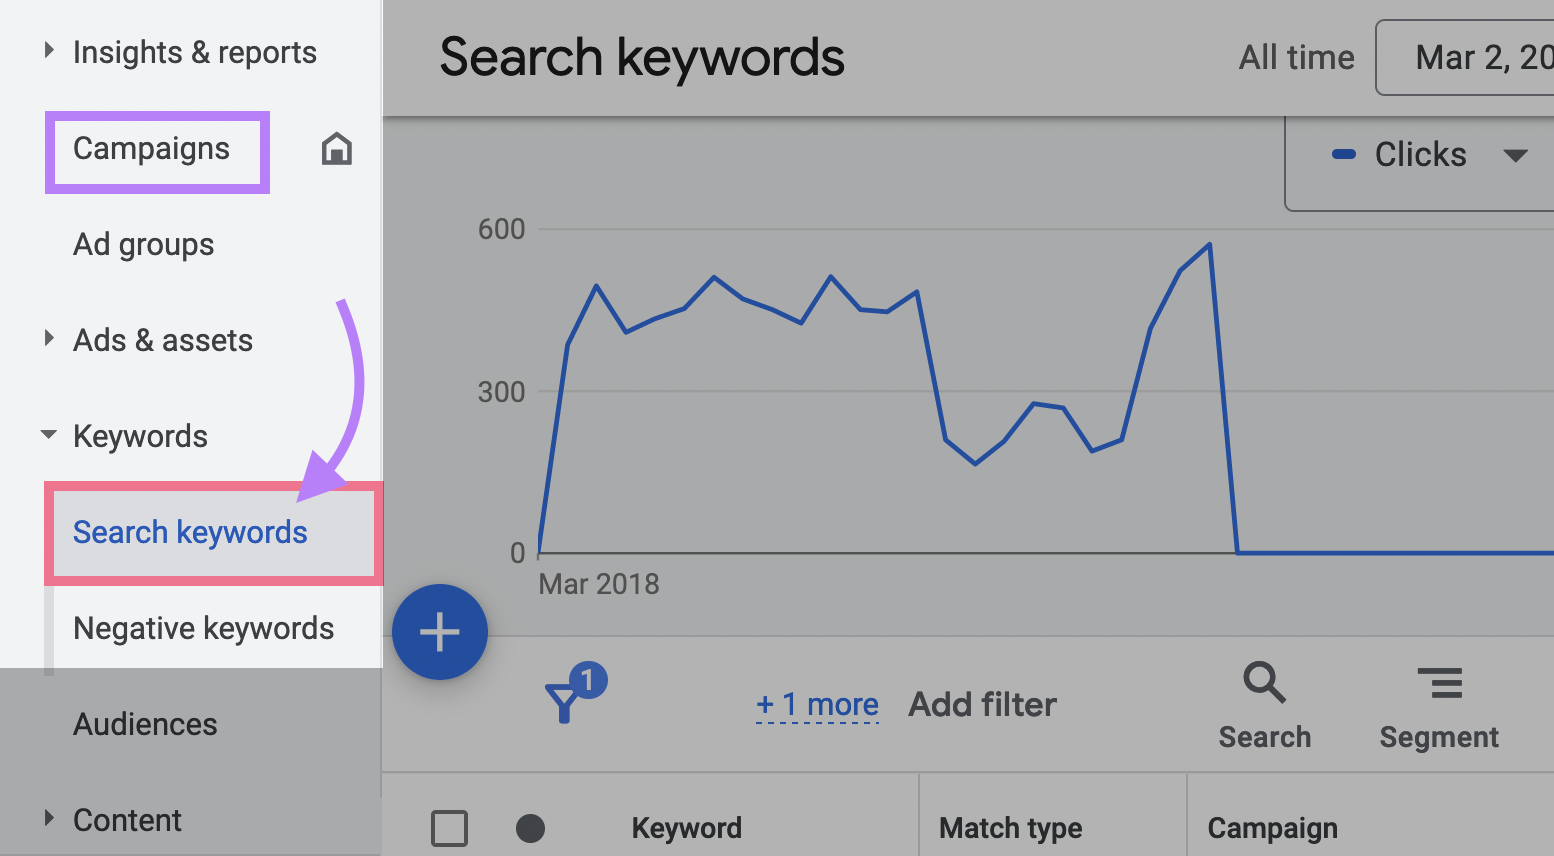Open the date picker starting Mar 2
The height and width of the screenshot is (856, 1554).
click(x=1490, y=57)
